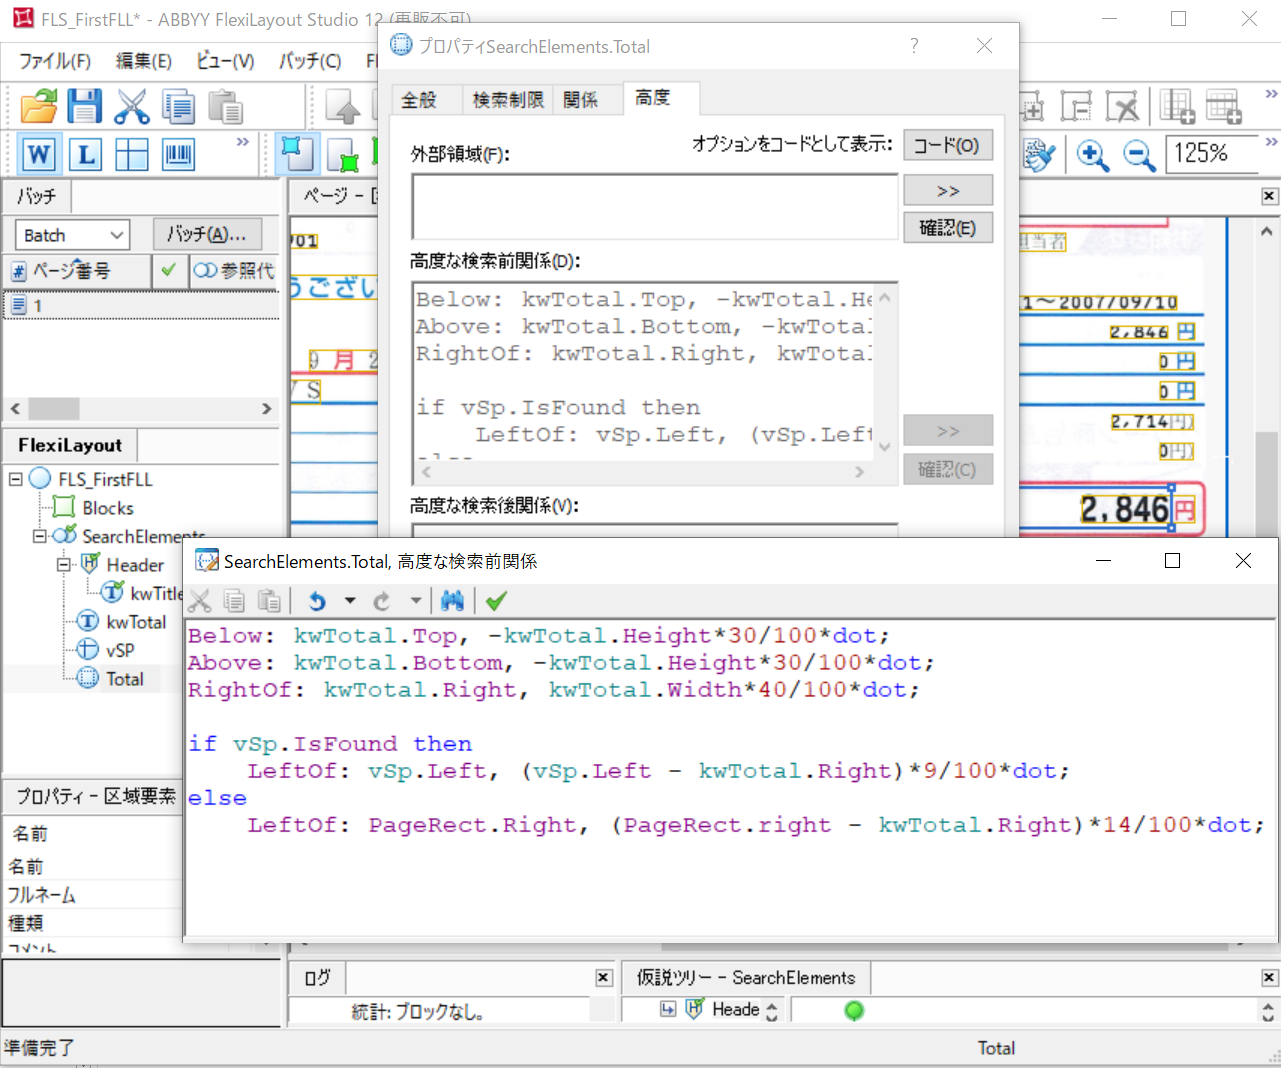
Task: Toggle the L lines display button
Action: [86, 154]
